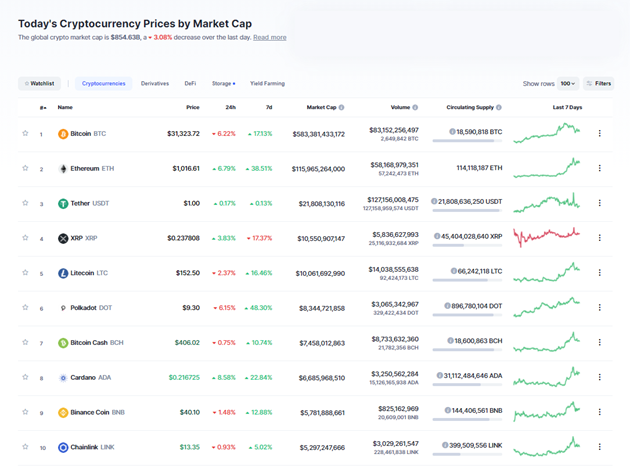The image size is (630, 472).
Task: Open the info icon next to Volume
Action: (x=415, y=107)
